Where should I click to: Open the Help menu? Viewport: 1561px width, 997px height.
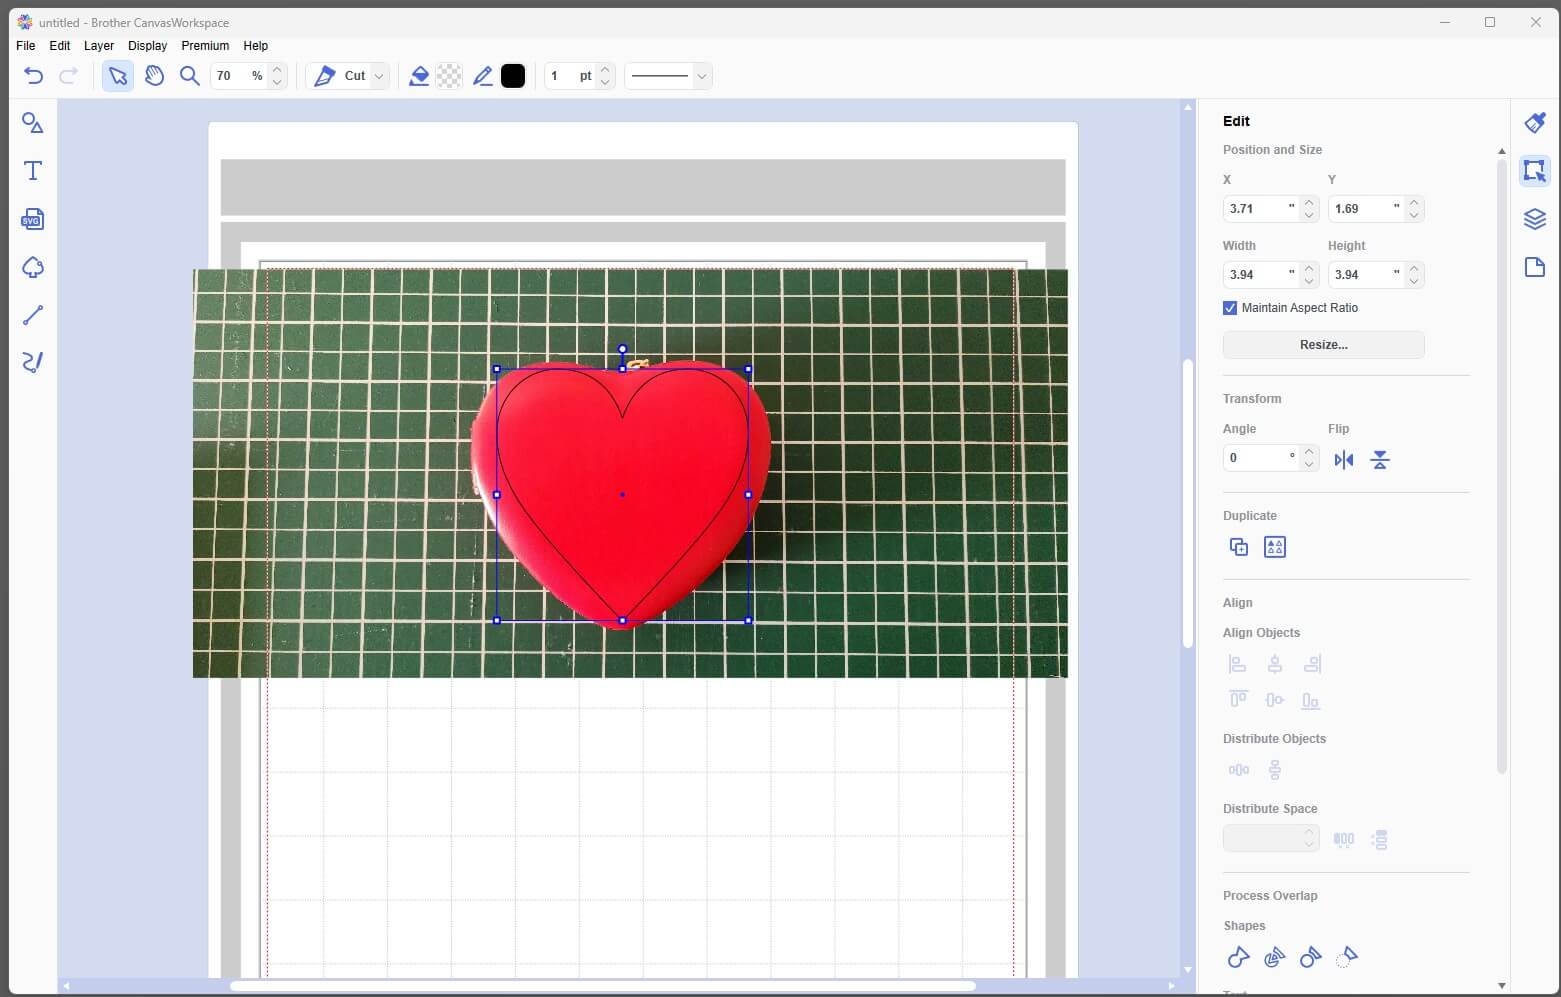coord(256,46)
